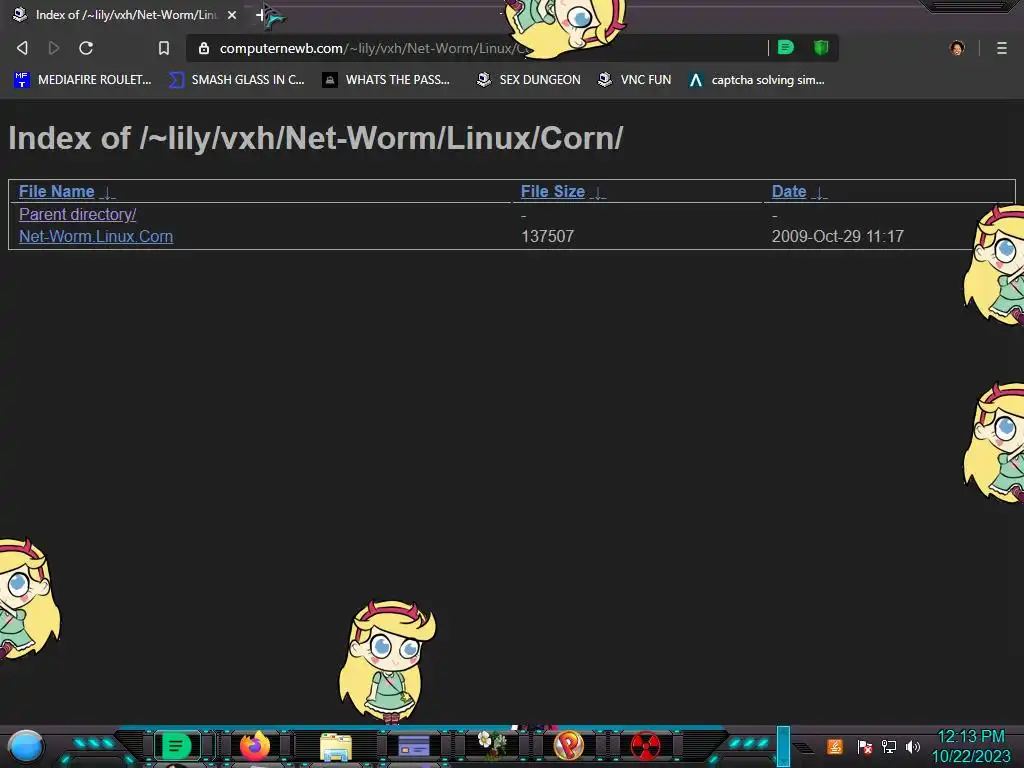This screenshot has height=768, width=1024.
Task: Download the Net-Worm.Linux.Corn file
Action: click(x=96, y=236)
